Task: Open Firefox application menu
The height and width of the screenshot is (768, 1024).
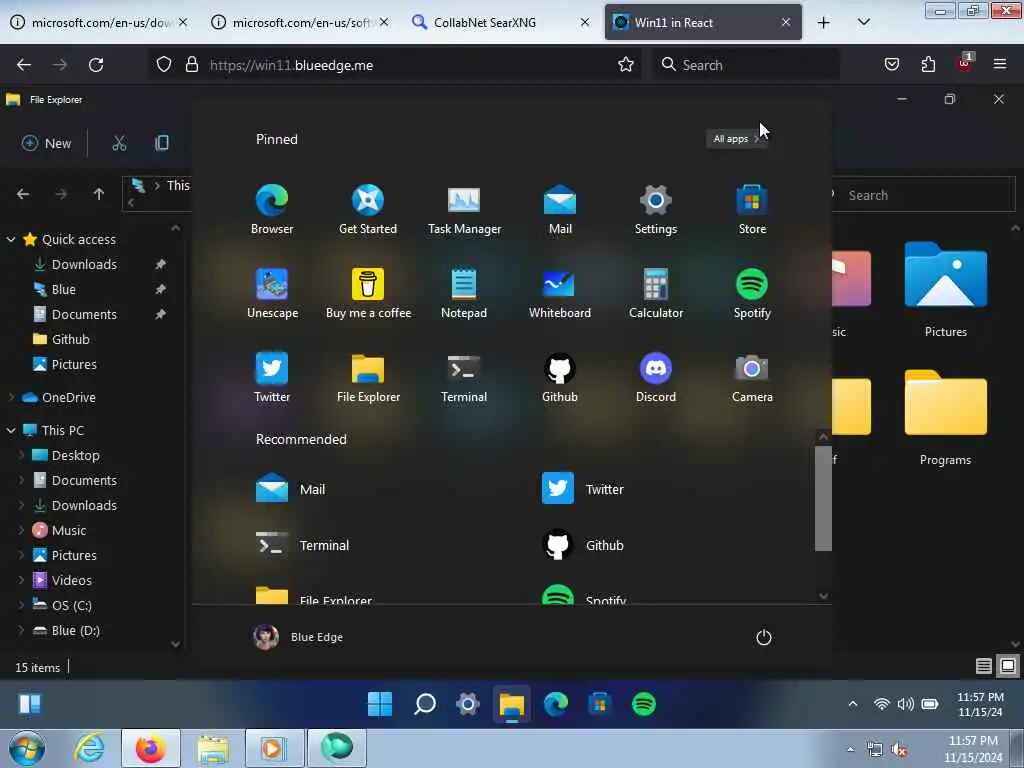Action: click(x=999, y=64)
